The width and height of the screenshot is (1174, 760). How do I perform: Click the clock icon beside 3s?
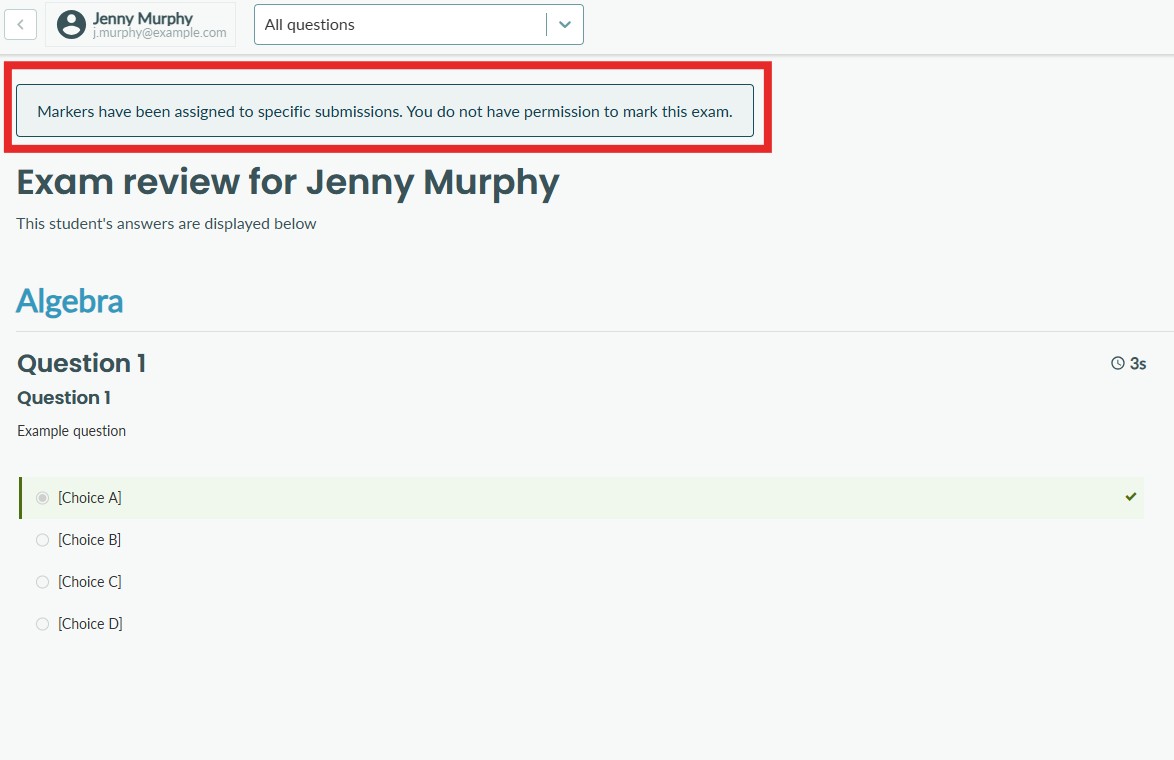1117,364
